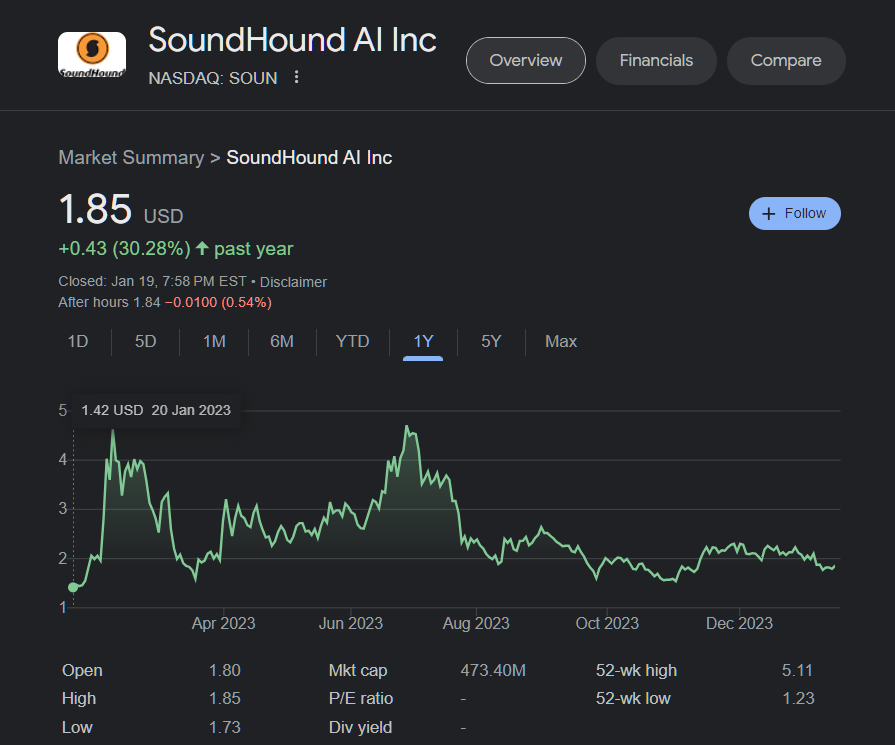This screenshot has width=895, height=745.
Task: Select the YTD chart range
Action: 352,341
